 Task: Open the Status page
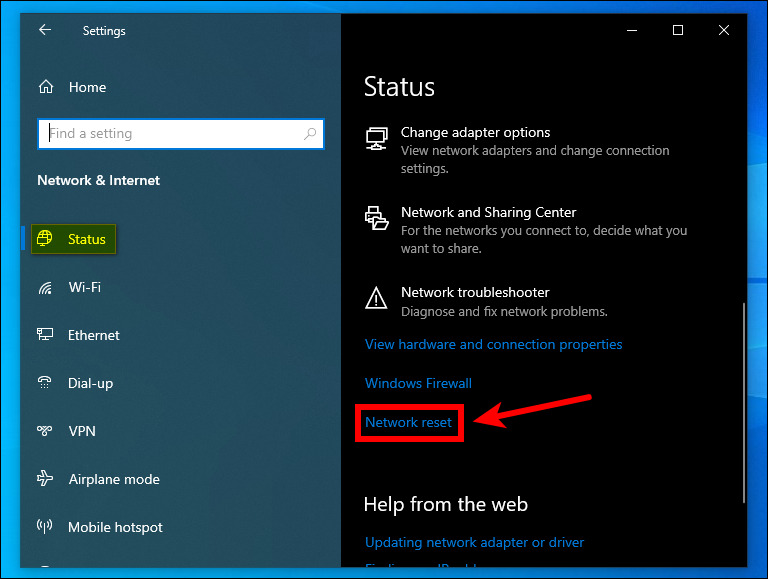pos(73,239)
